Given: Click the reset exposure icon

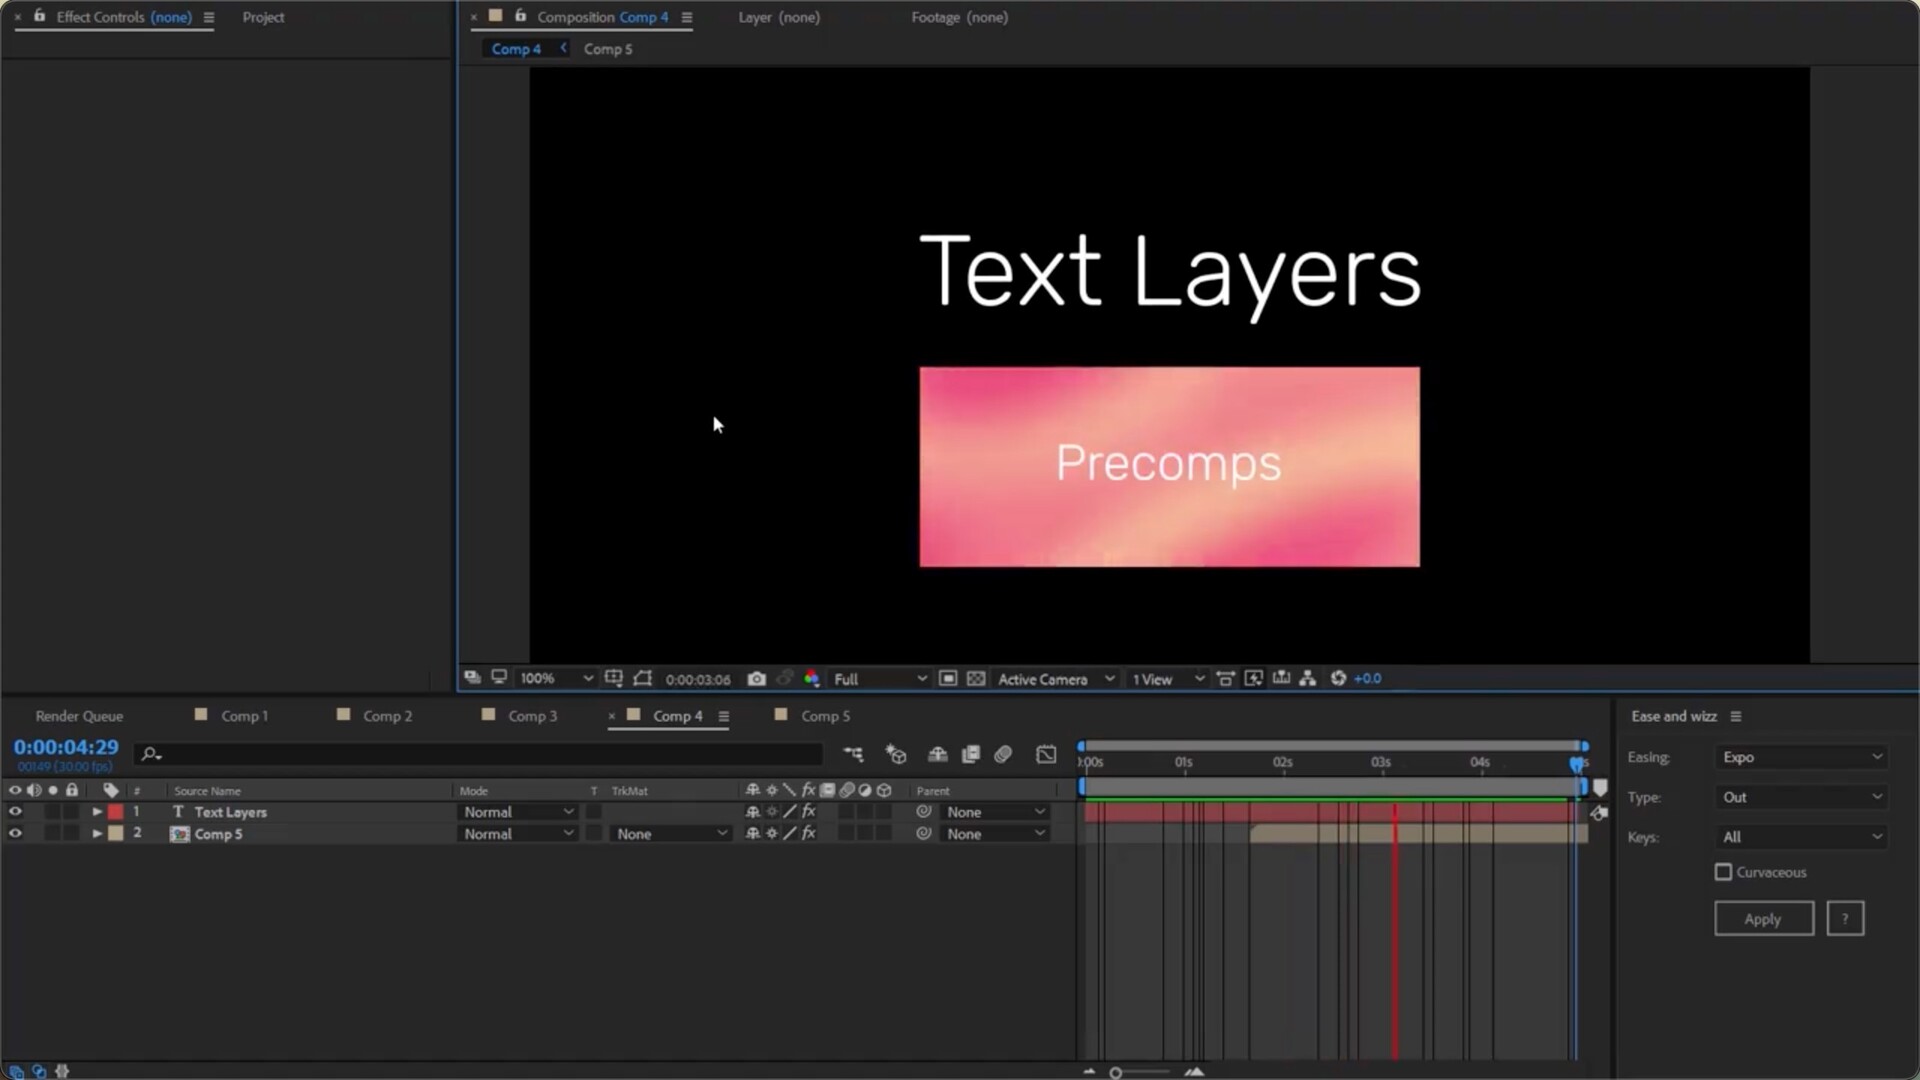Looking at the screenshot, I should [x=1338, y=679].
